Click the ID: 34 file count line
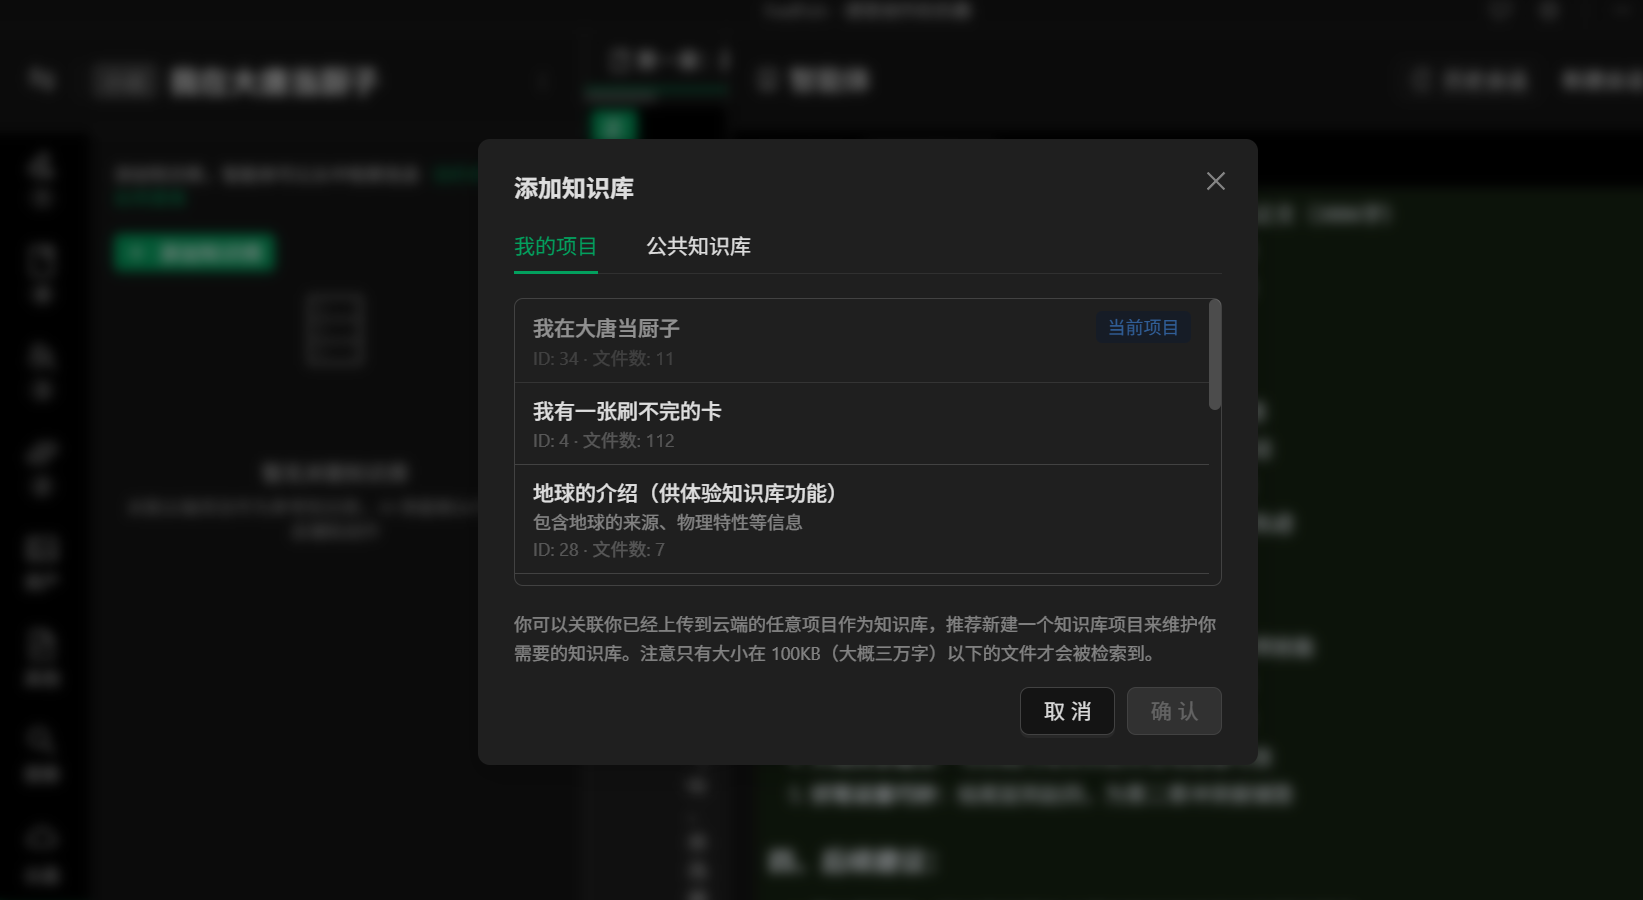Image resolution: width=1643 pixels, height=900 pixels. (x=603, y=359)
